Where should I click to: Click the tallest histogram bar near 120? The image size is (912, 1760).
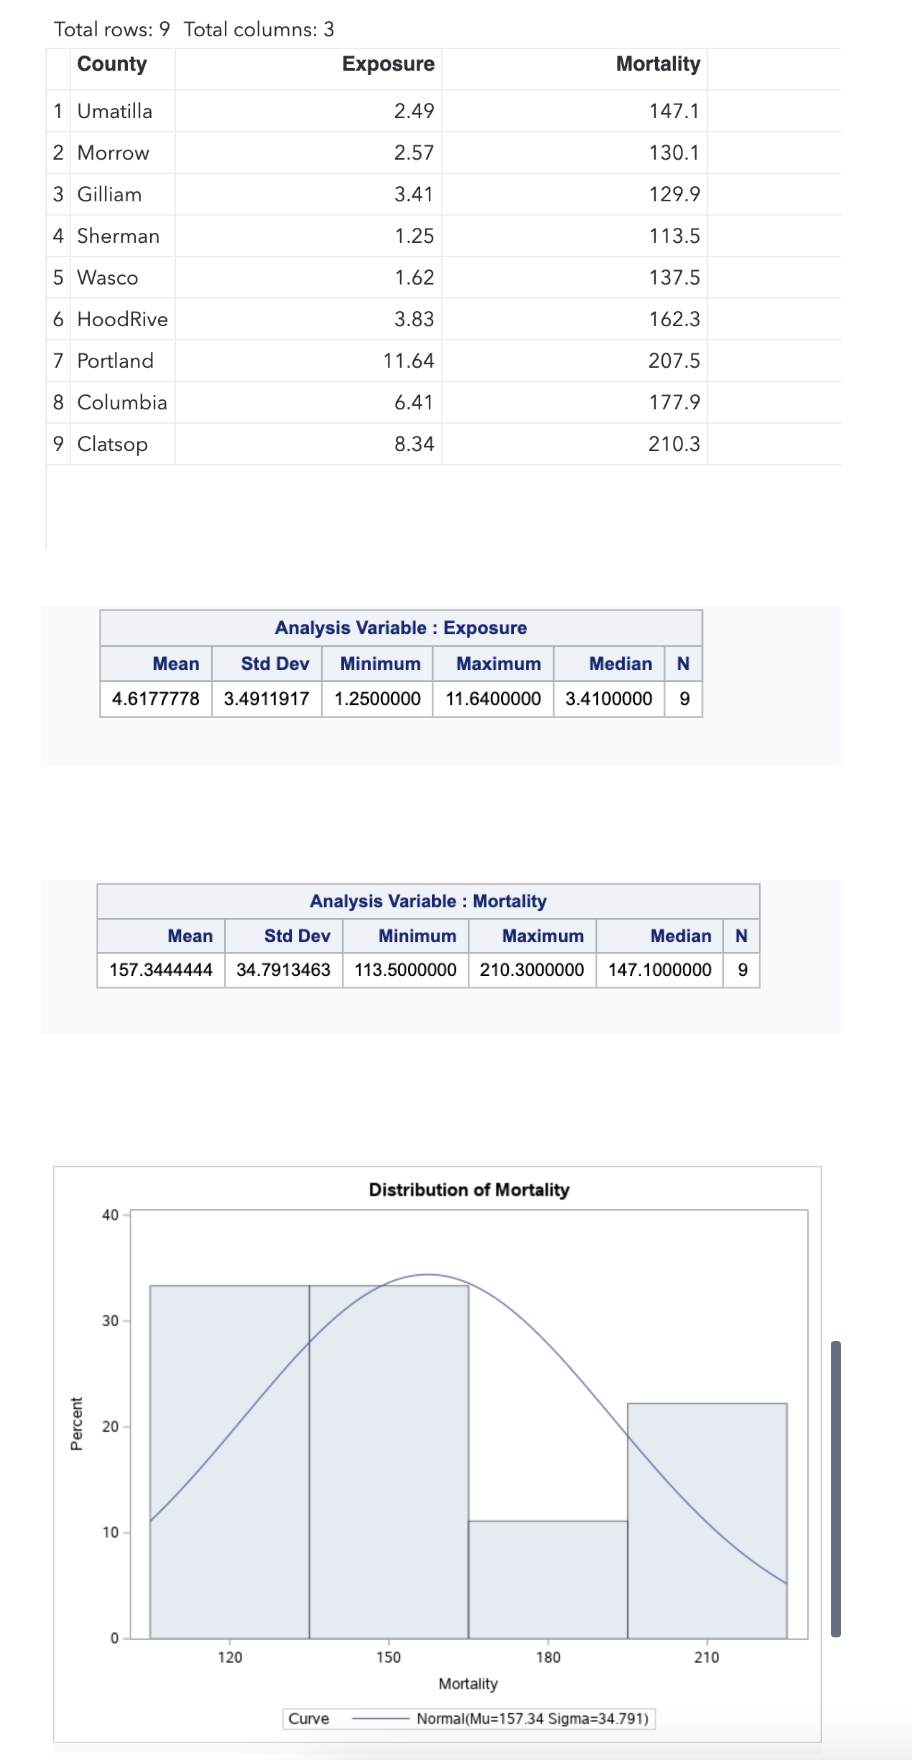tap(229, 1461)
